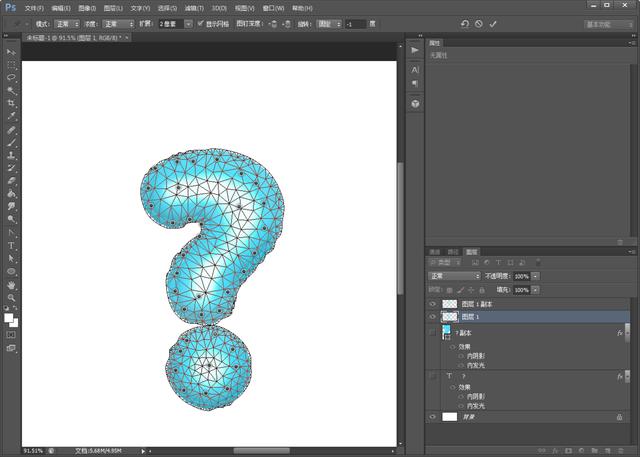The height and width of the screenshot is (457, 640).
Task: Select the History Brush tool
Action: click(11, 168)
